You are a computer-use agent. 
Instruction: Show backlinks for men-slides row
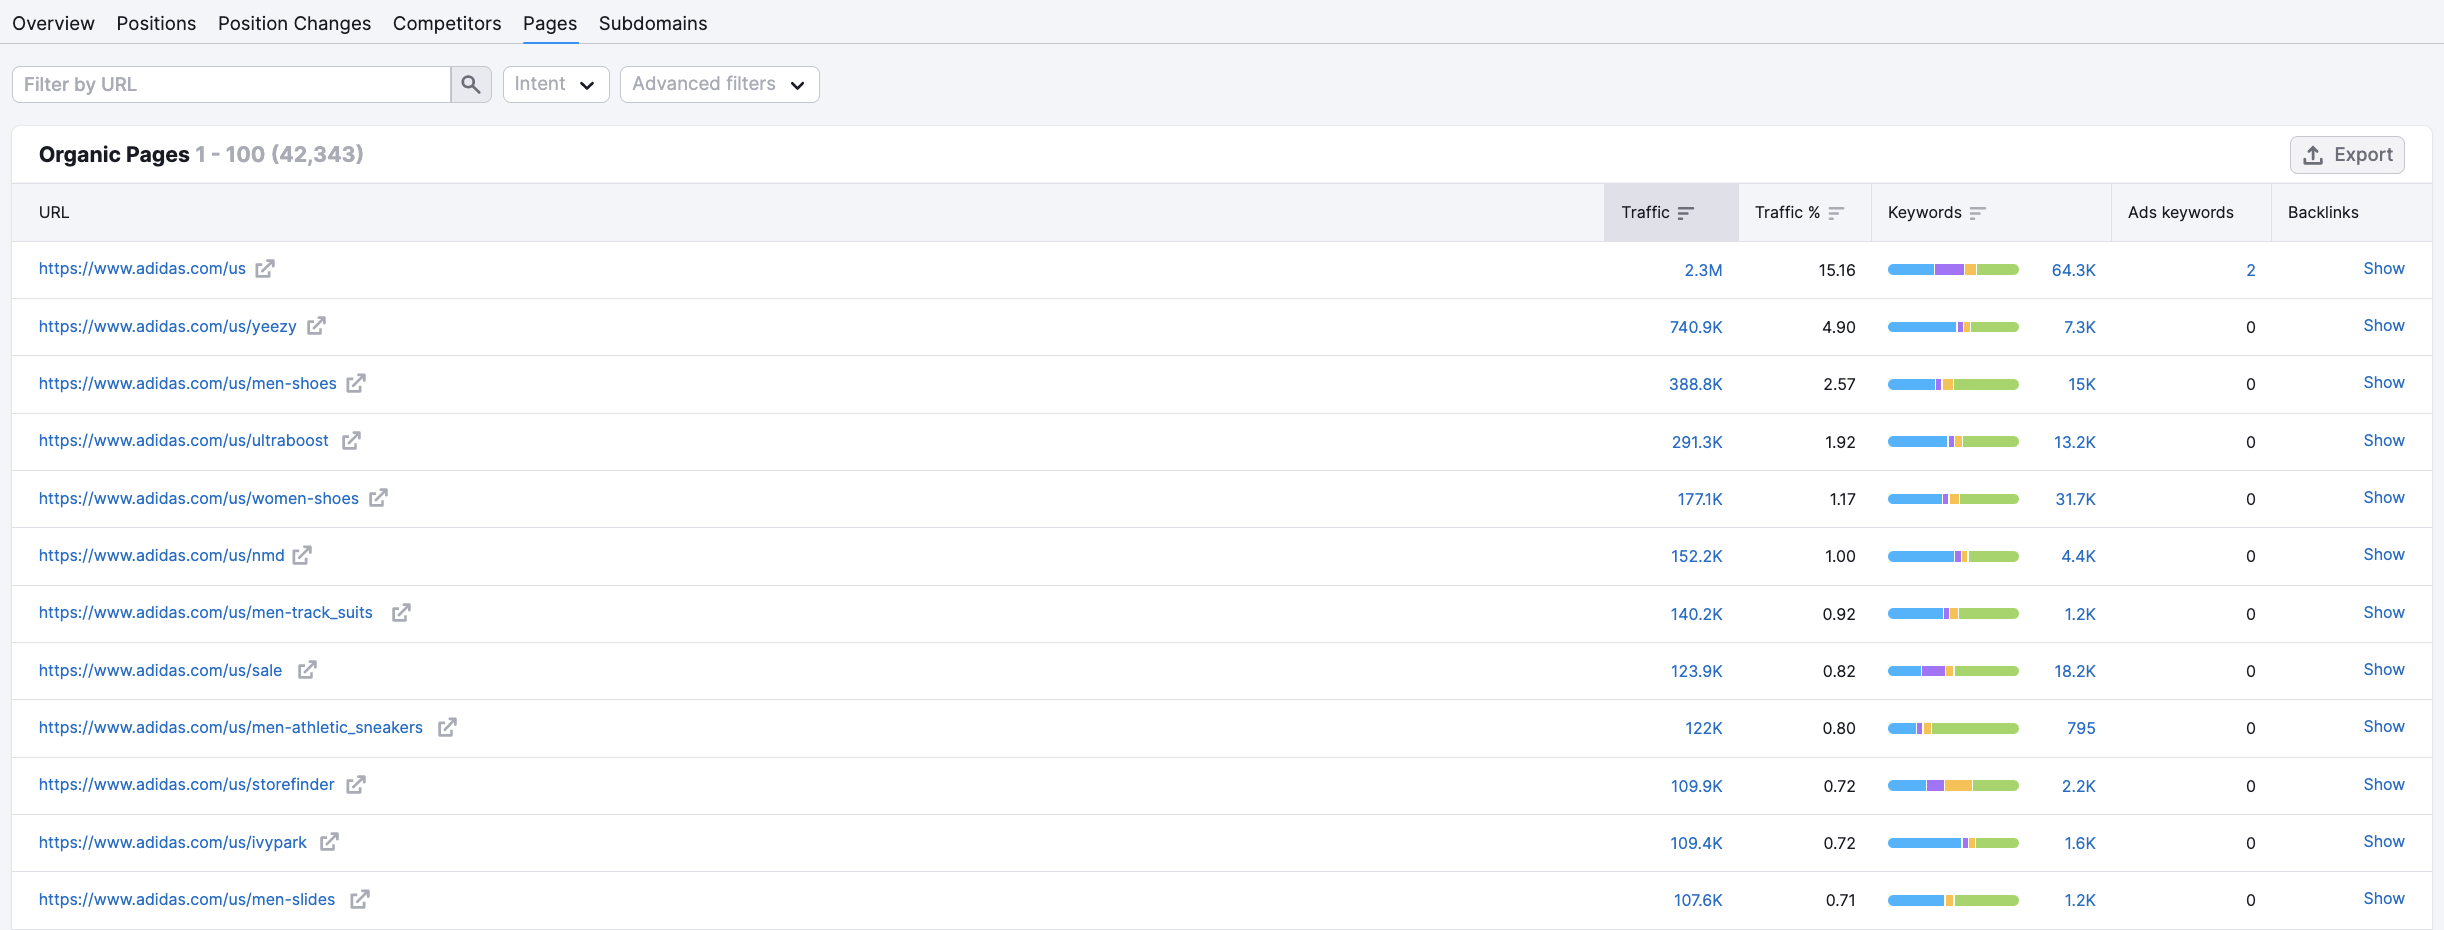point(2384,899)
